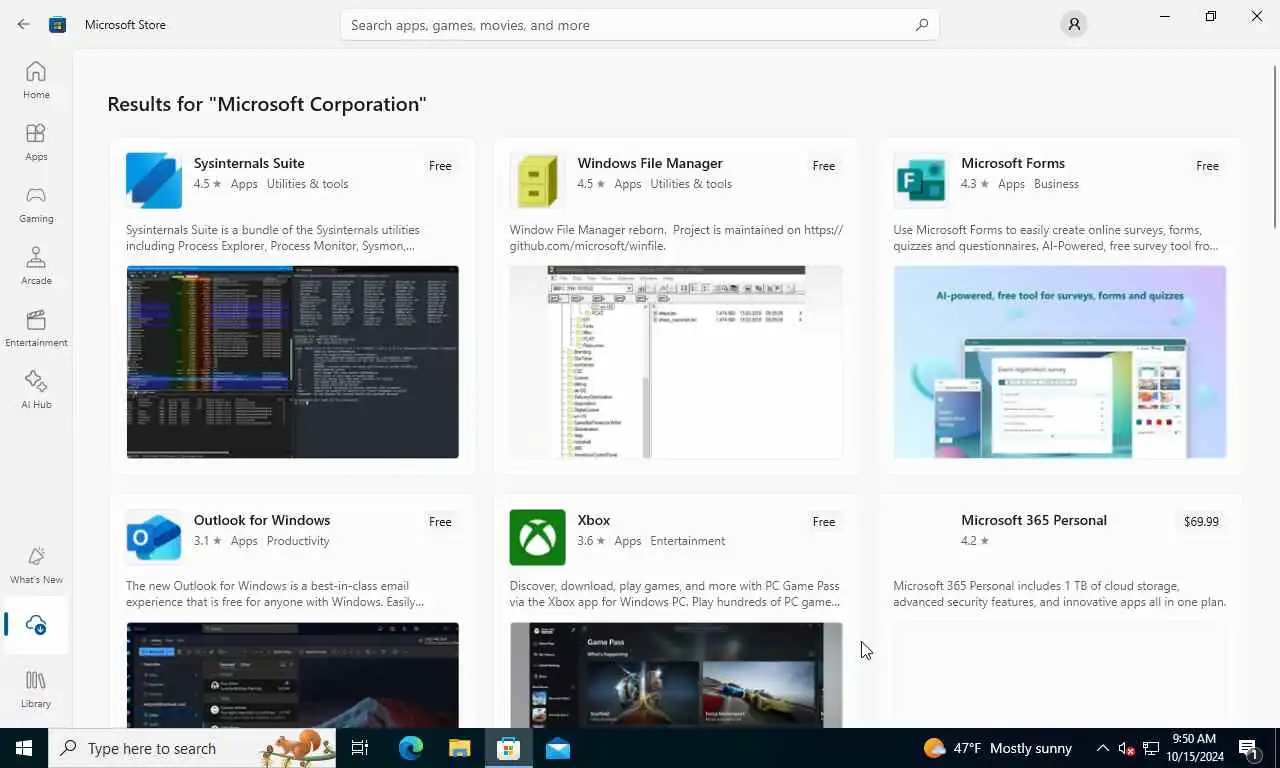Open Xbox app title
1280x768 pixels.
594,520
